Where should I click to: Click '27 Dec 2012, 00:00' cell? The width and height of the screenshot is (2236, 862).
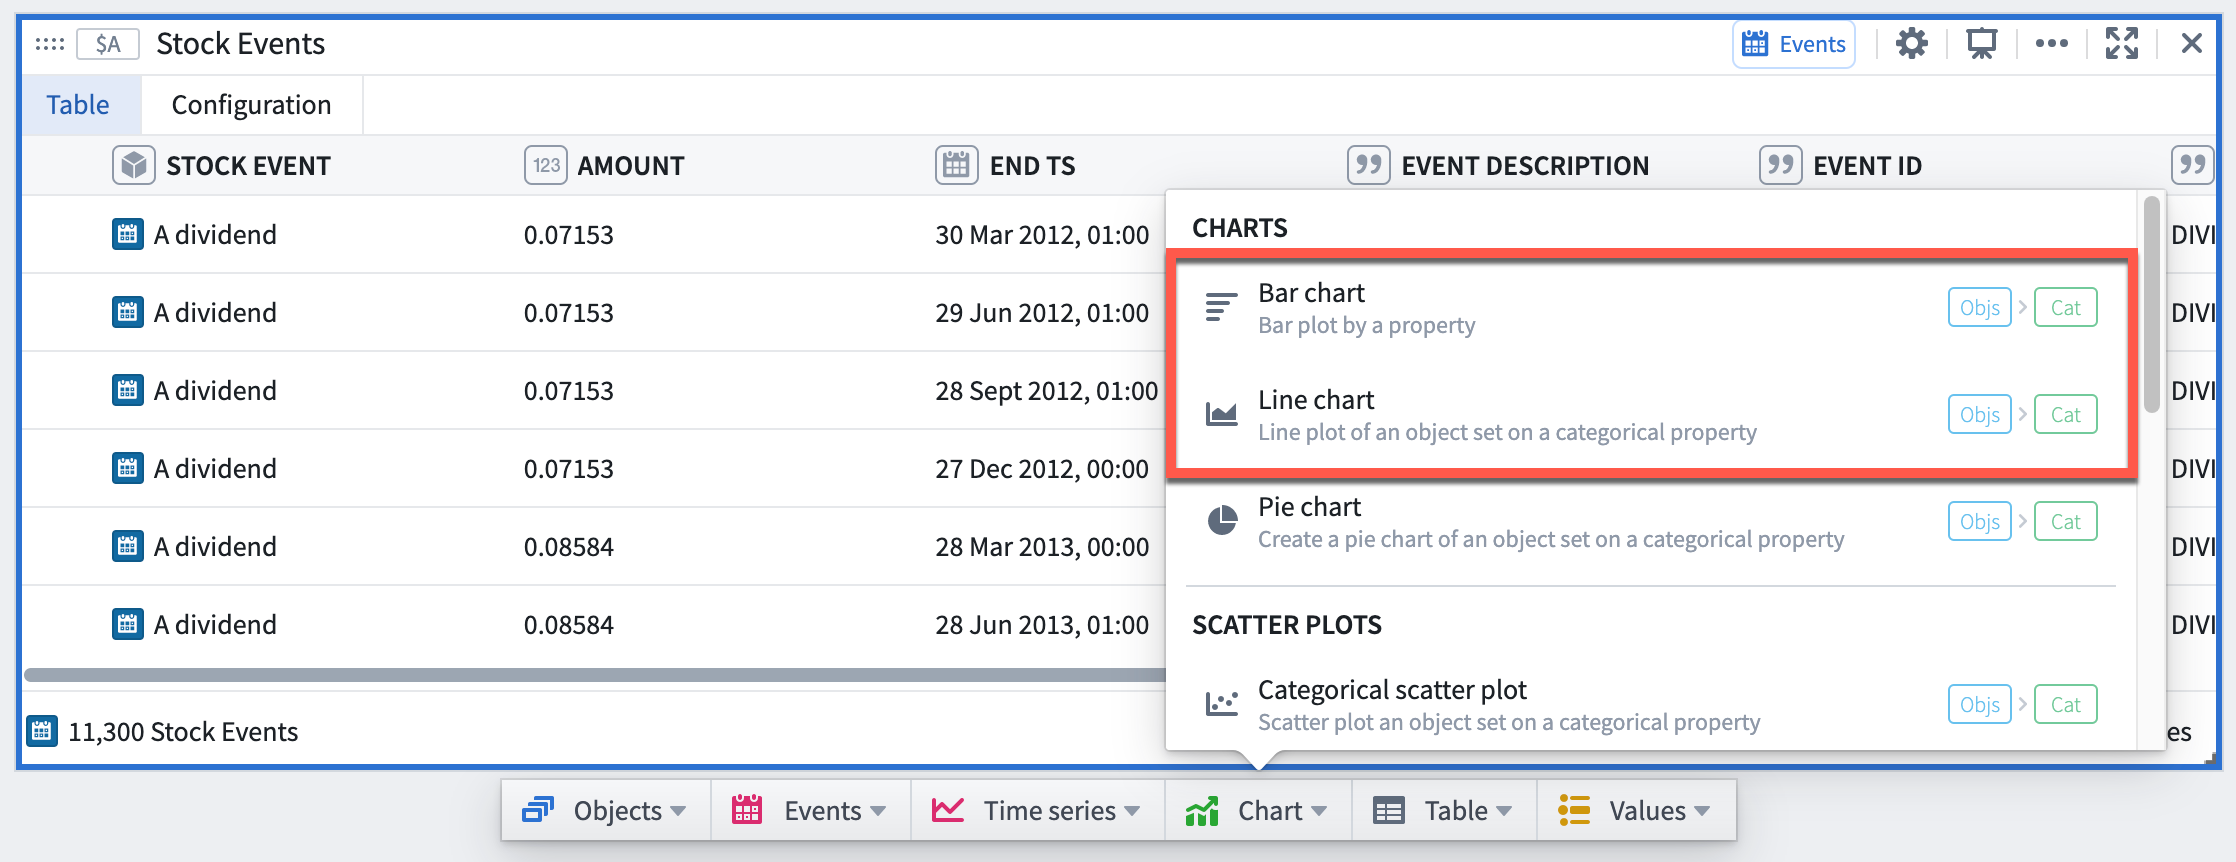coord(1042,469)
